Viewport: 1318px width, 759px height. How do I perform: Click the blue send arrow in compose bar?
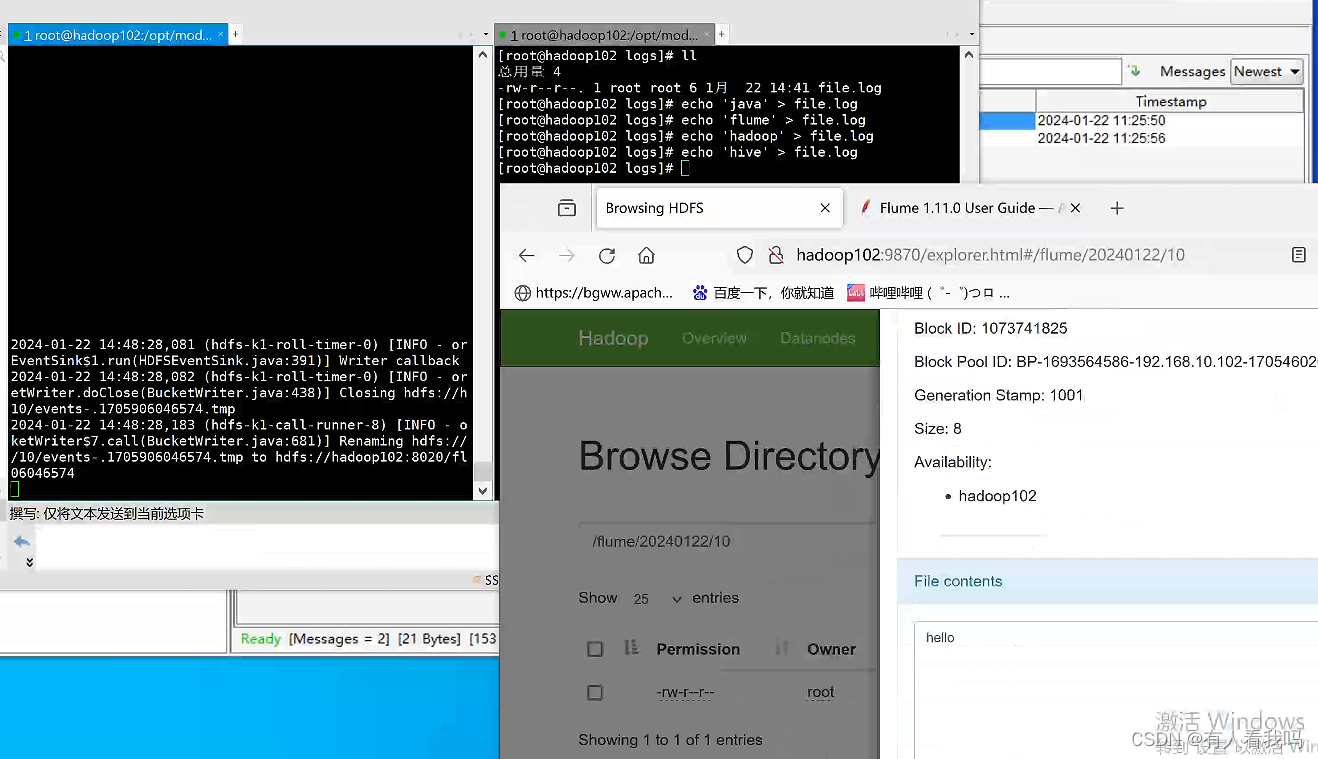22,541
